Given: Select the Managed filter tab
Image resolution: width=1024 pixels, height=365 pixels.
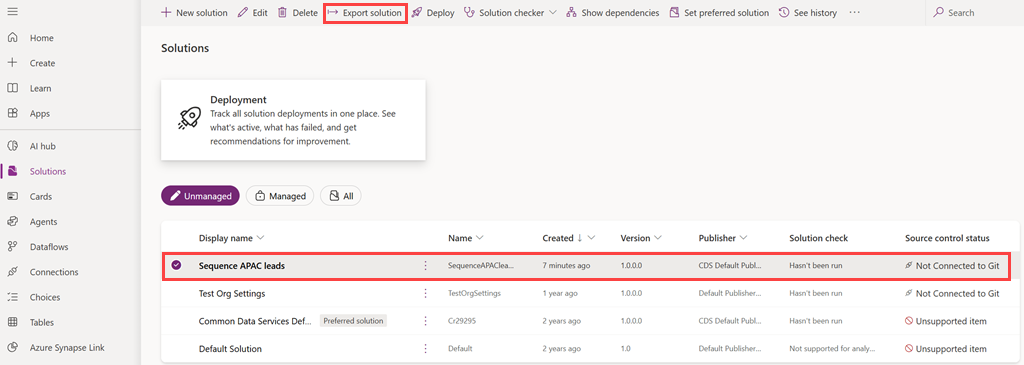Looking at the screenshot, I should (280, 196).
